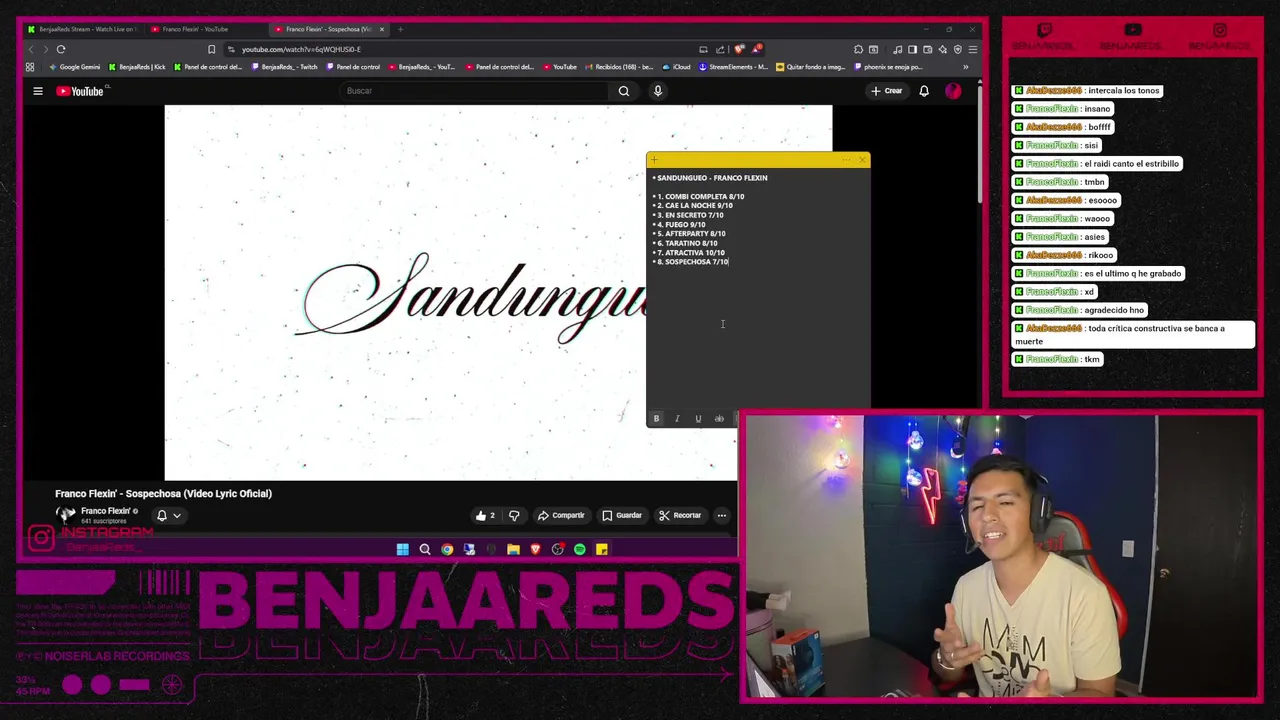This screenshot has height=720, width=1280.
Task: Dislike the Sospechosa video
Action: pos(514,515)
